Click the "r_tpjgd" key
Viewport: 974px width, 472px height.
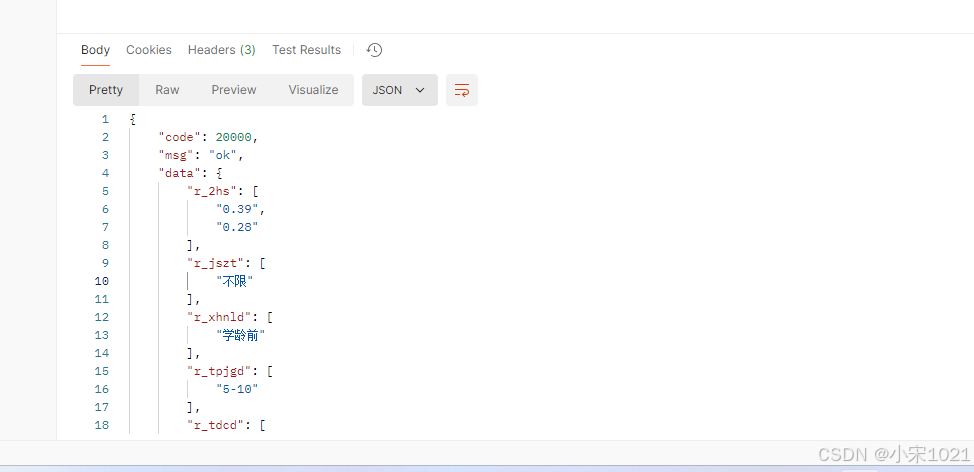[x=220, y=371]
